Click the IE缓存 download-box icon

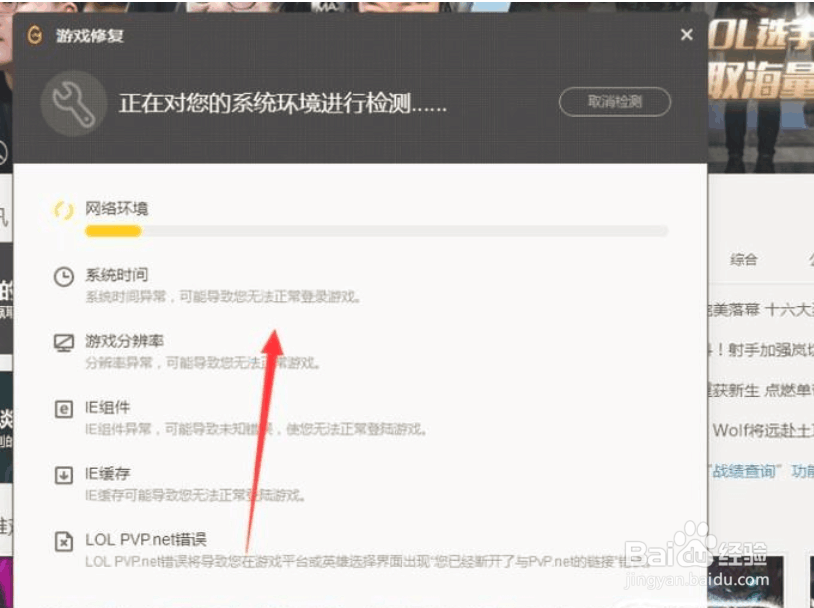(64, 475)
